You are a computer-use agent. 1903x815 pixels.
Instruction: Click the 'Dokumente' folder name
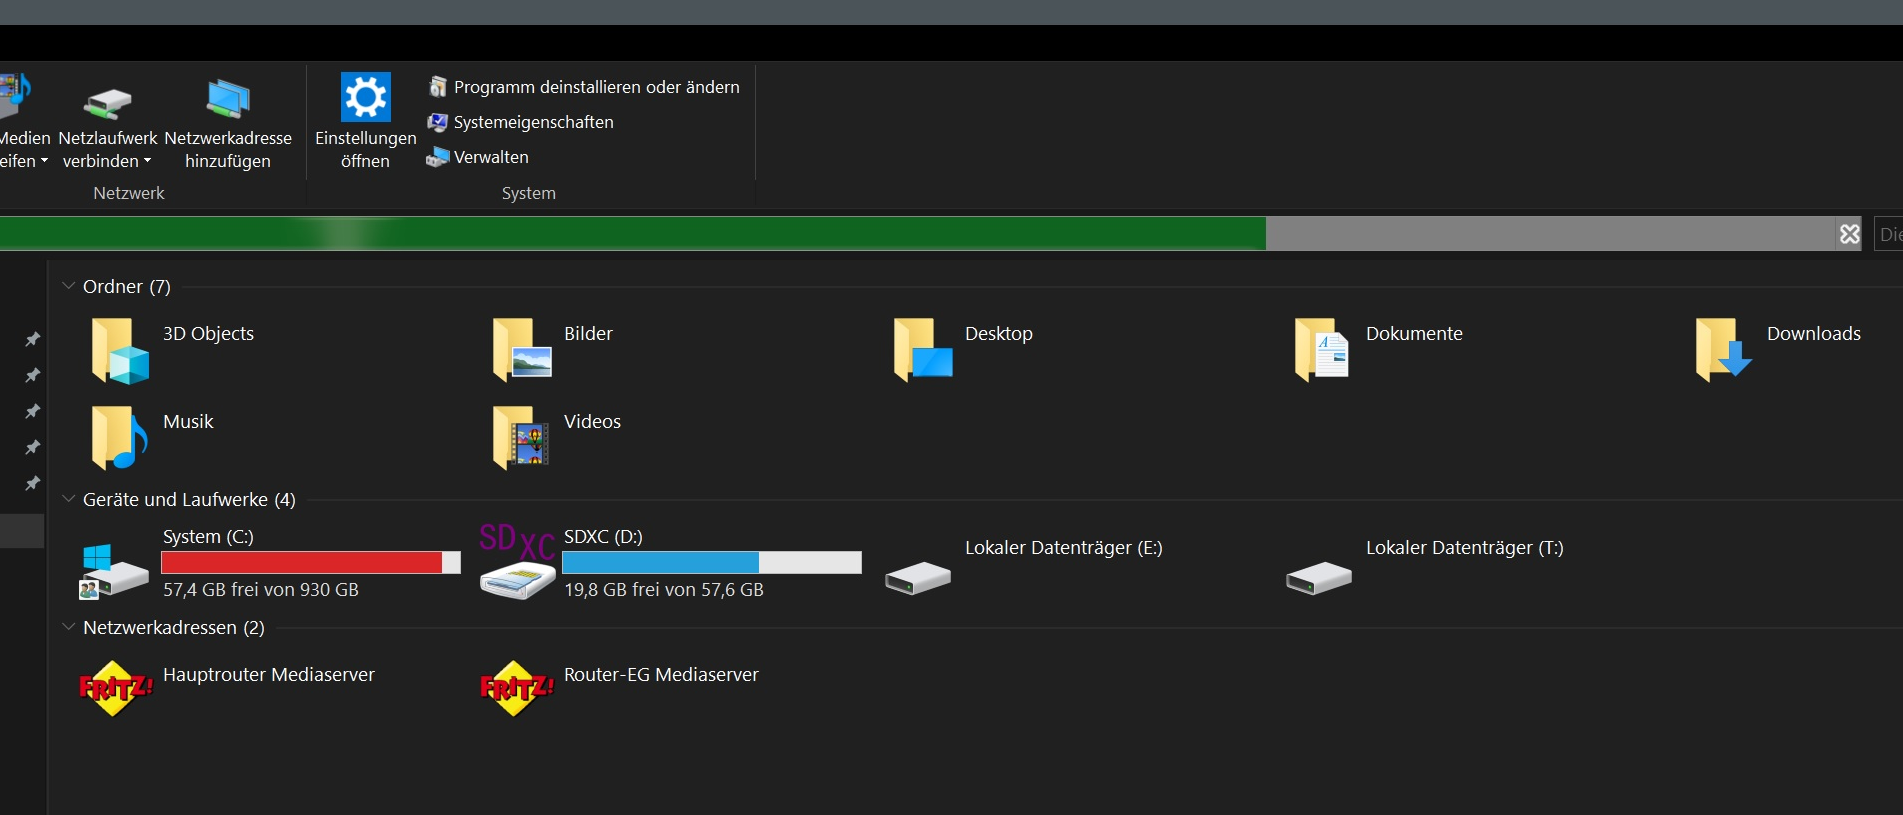(1414, 334)
